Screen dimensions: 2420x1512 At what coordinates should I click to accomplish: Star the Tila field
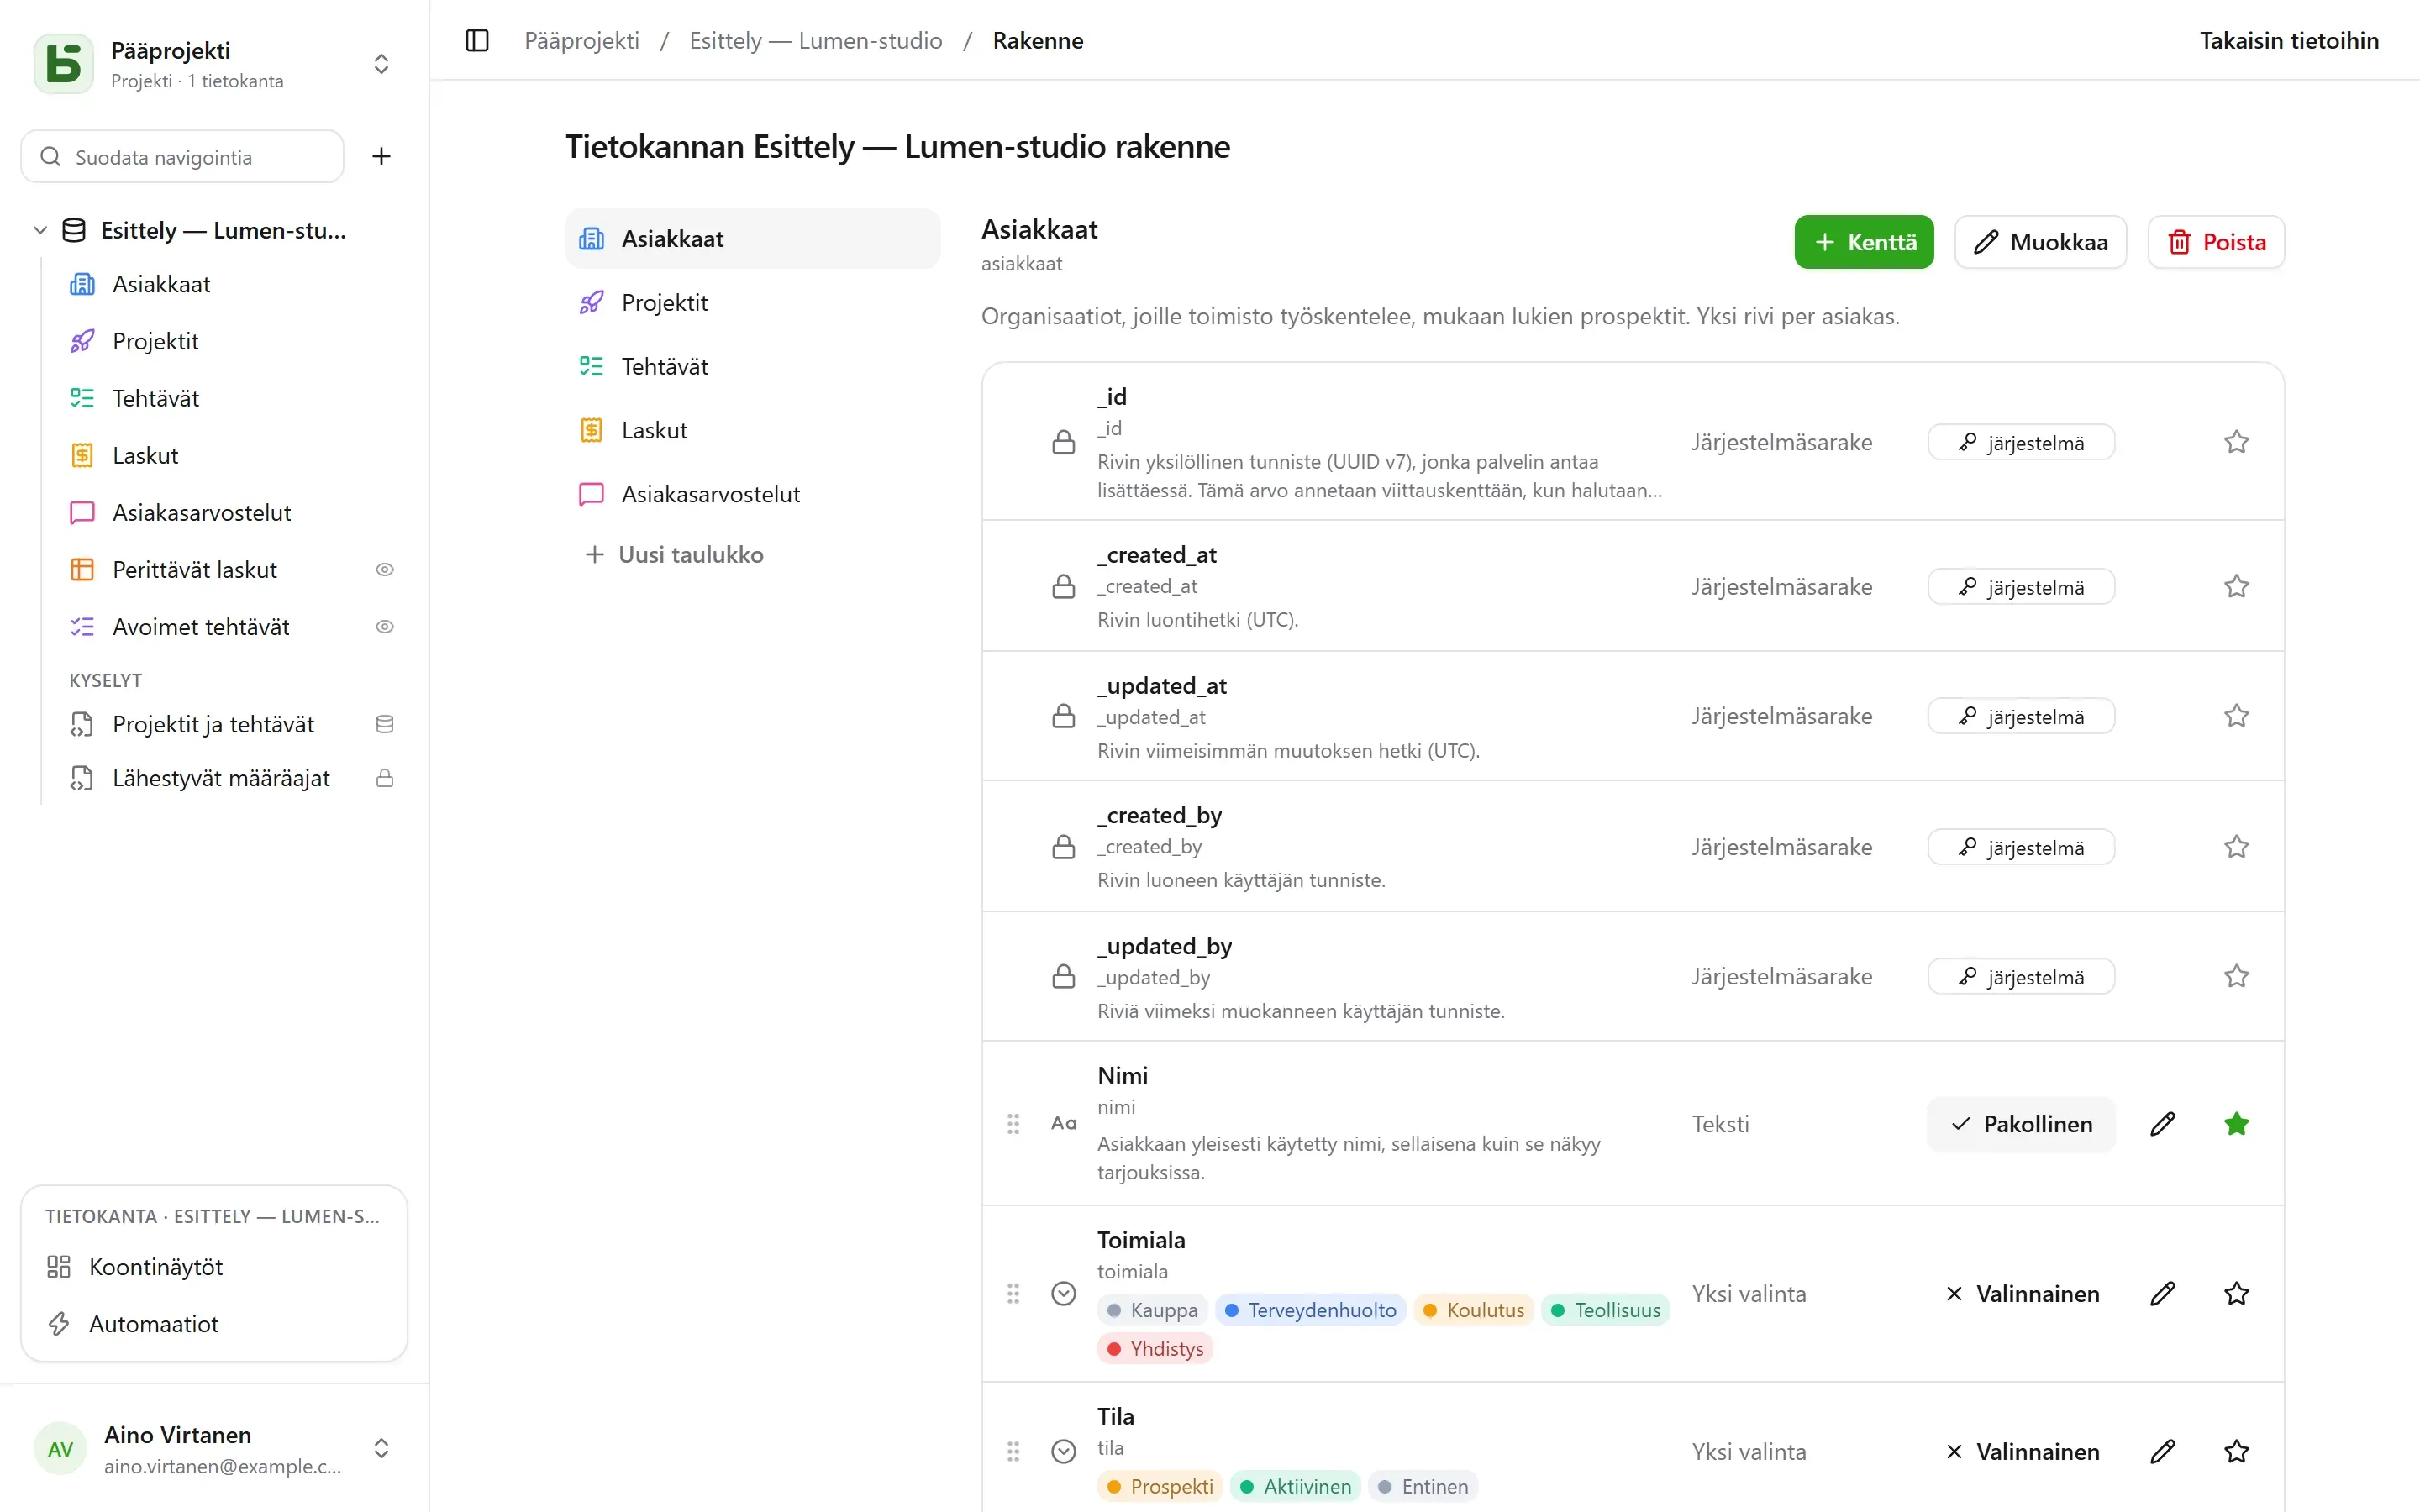point(2236,1451)
